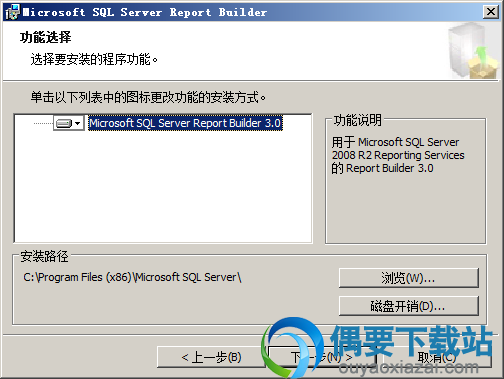
Task: Click the 功能说明 description text
Action: 398,155
